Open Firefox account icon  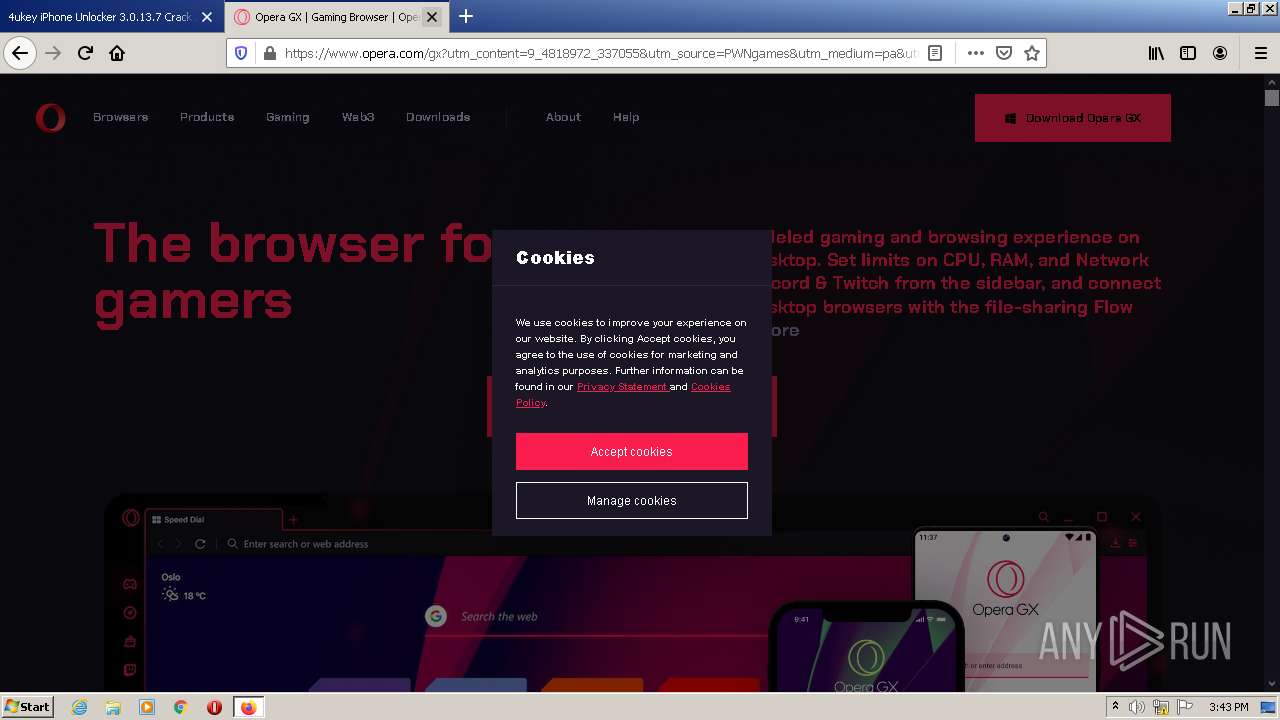click(1220, 53)
